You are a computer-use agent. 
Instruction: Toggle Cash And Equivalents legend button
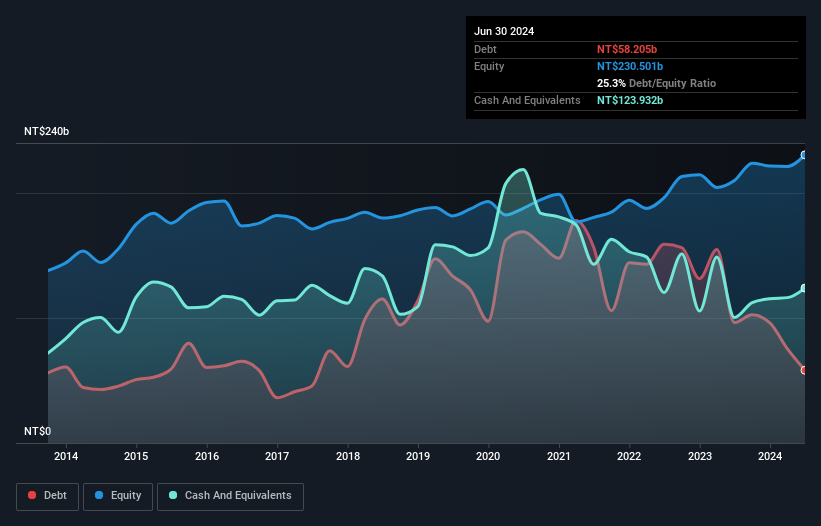[230, 496]
